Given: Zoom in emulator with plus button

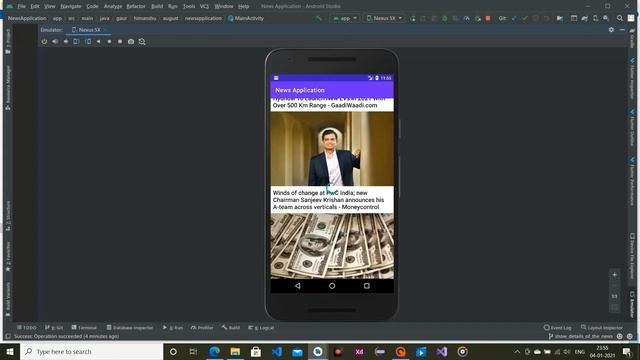Looking at the screenshot, I should click(614, 275).
